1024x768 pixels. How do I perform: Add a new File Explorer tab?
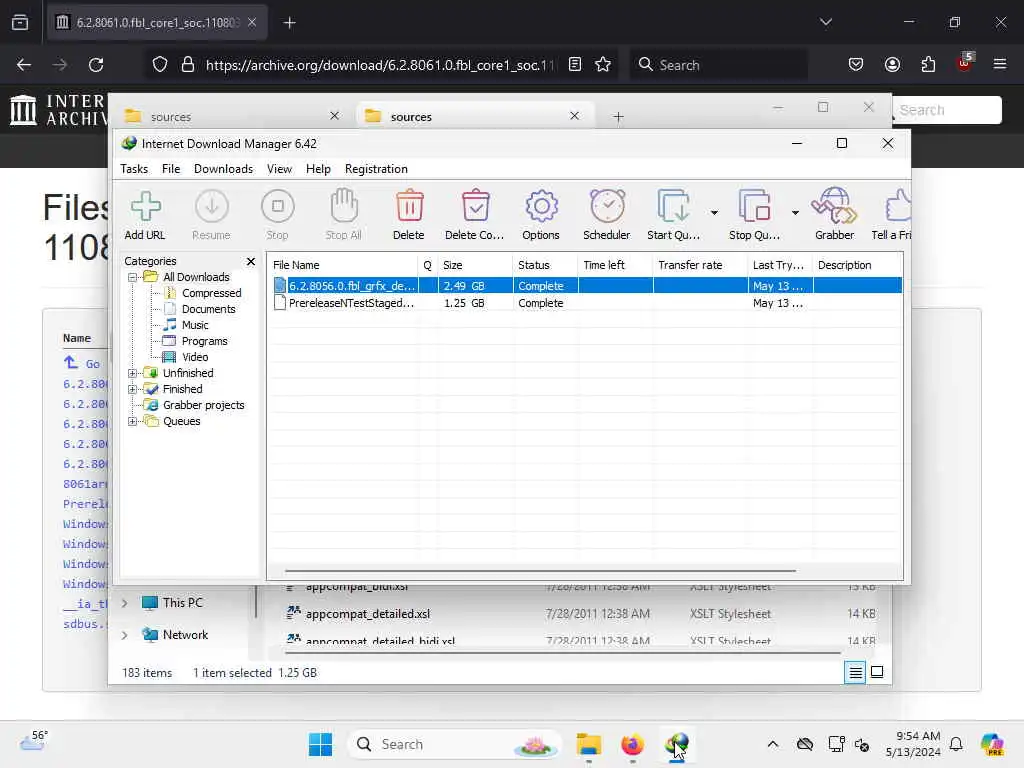pos(618,117)
